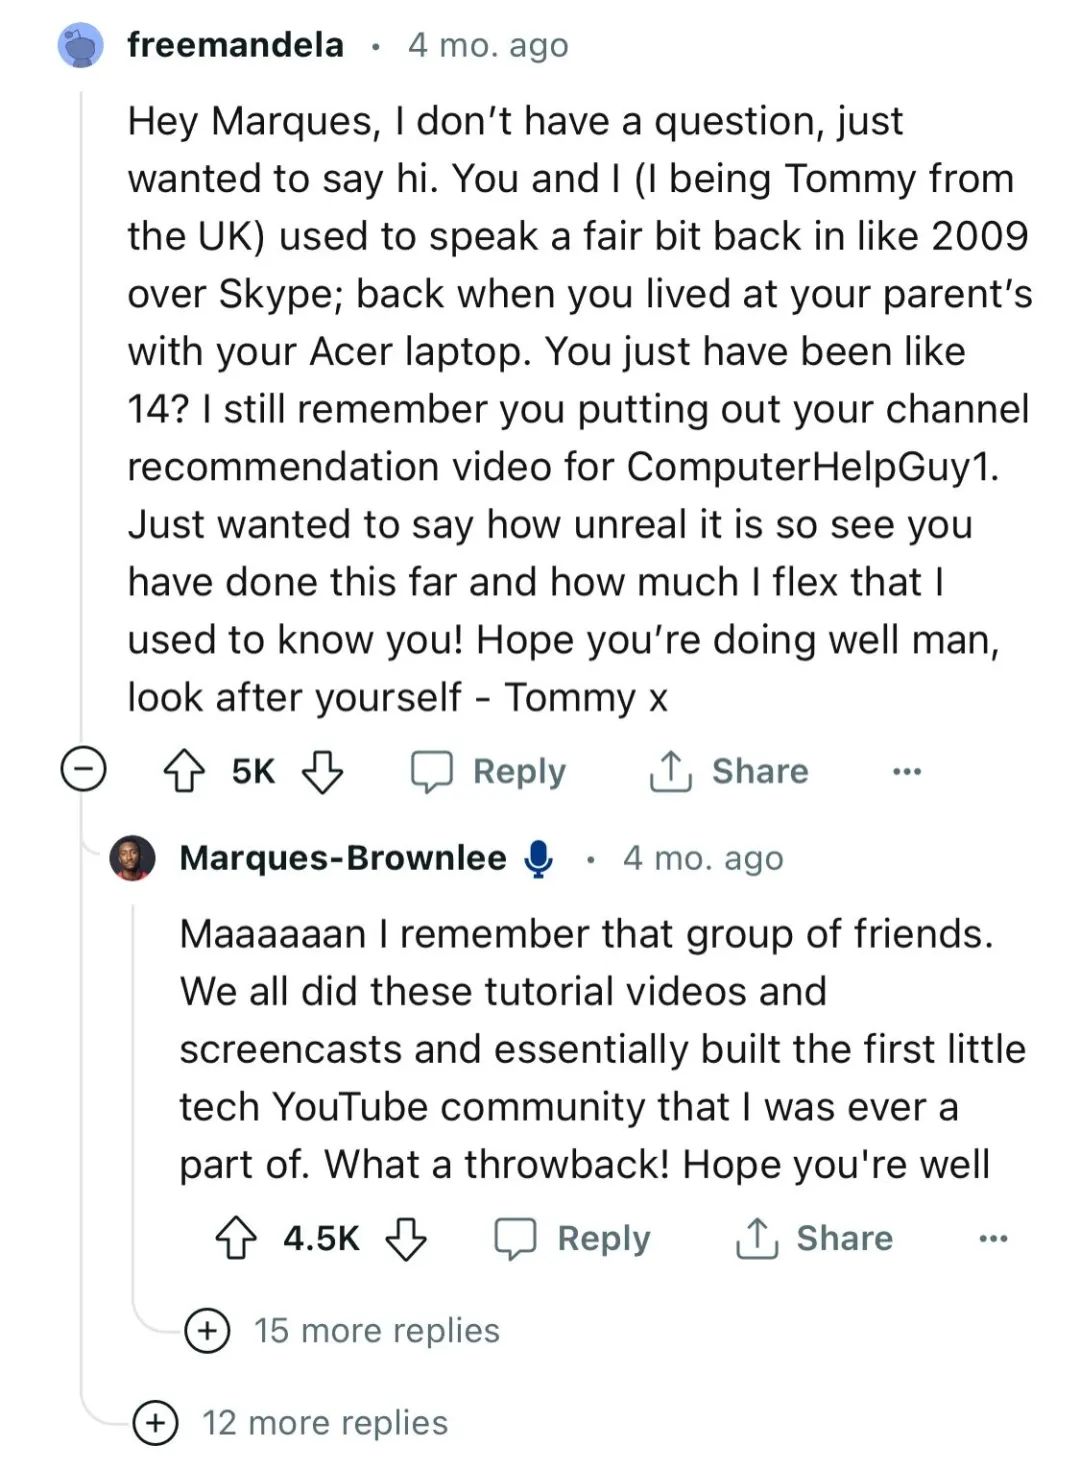The width and height of the screenshot is (1080, 1470).
Task: Open more options on Marques-Brownlee's reply
Action: 992,1239
